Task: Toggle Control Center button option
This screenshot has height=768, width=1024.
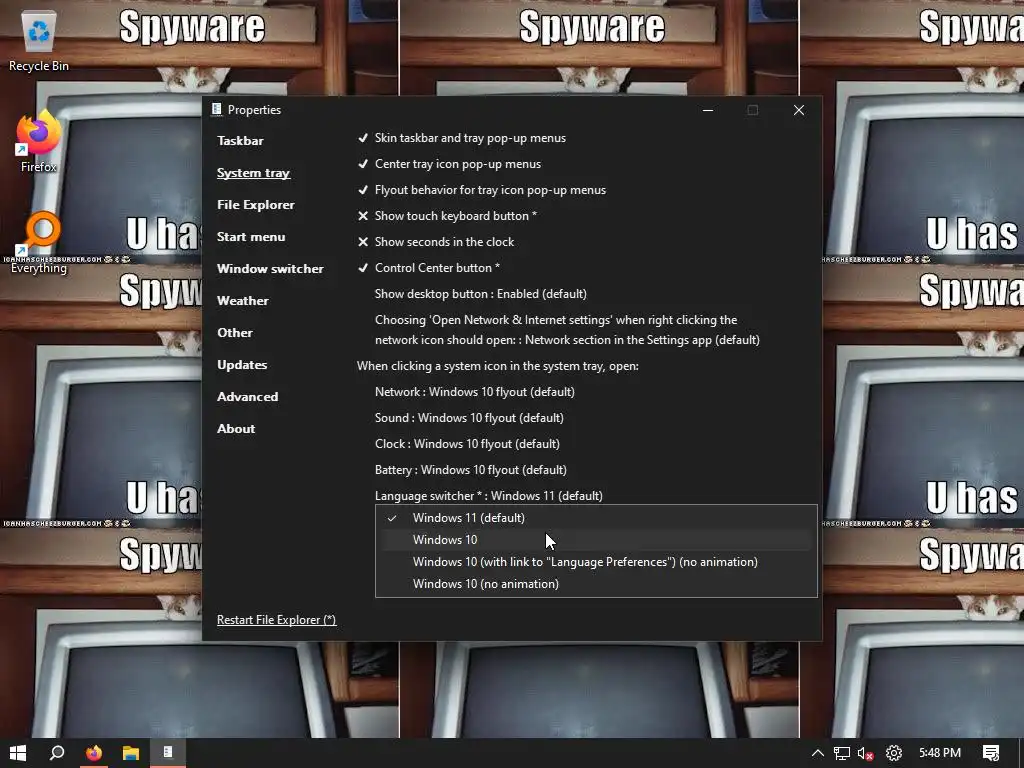Action: [428, 268]
